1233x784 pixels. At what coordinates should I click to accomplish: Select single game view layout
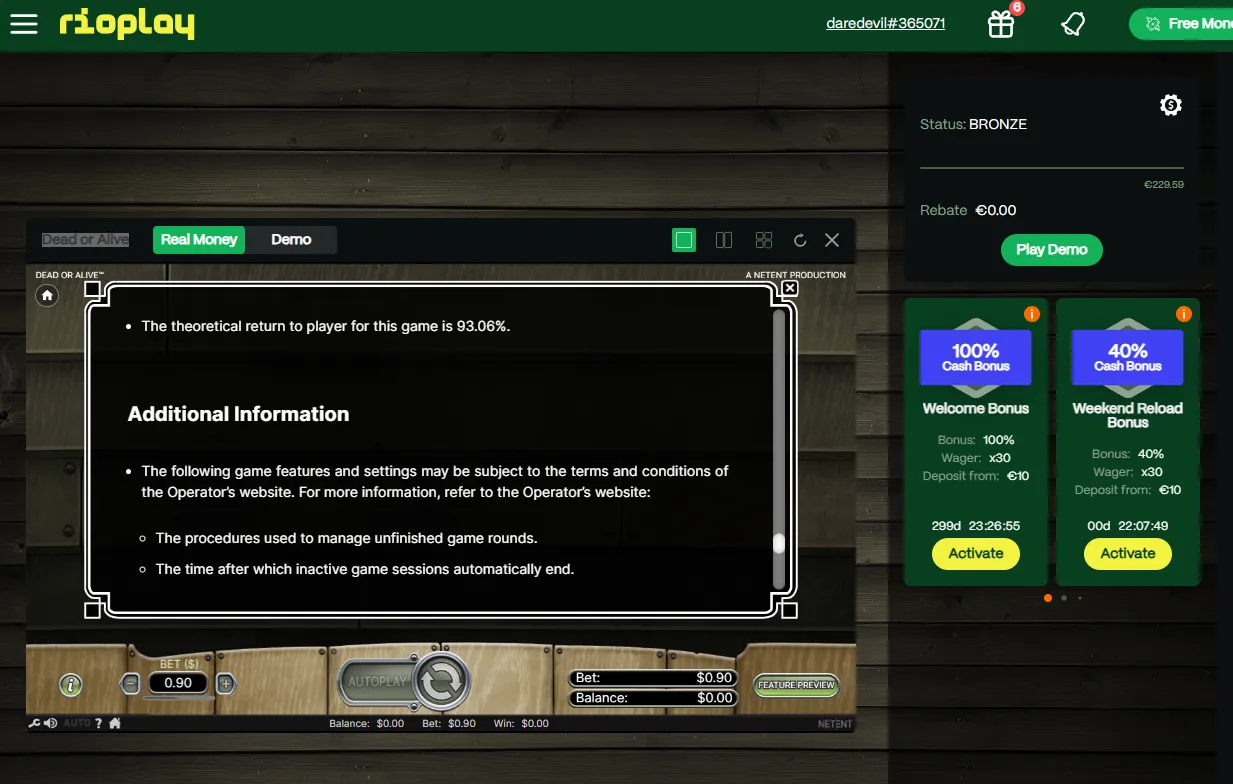point(684,240)
